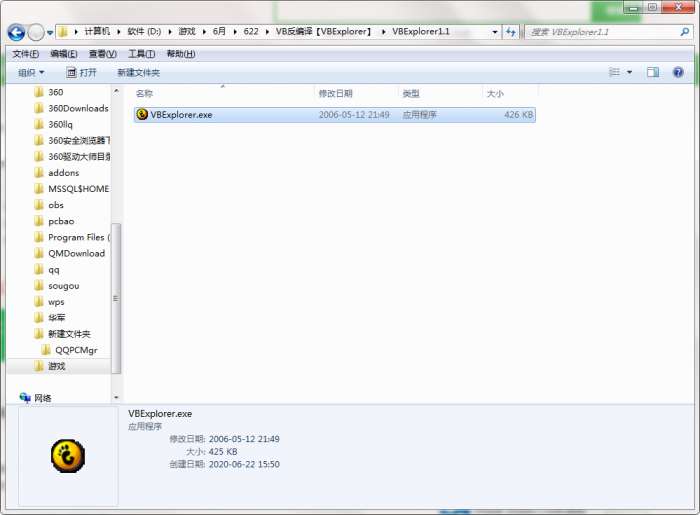
Task: Open the 工具(T) menu
Action: pyautogui.click(x=142, y=54)
